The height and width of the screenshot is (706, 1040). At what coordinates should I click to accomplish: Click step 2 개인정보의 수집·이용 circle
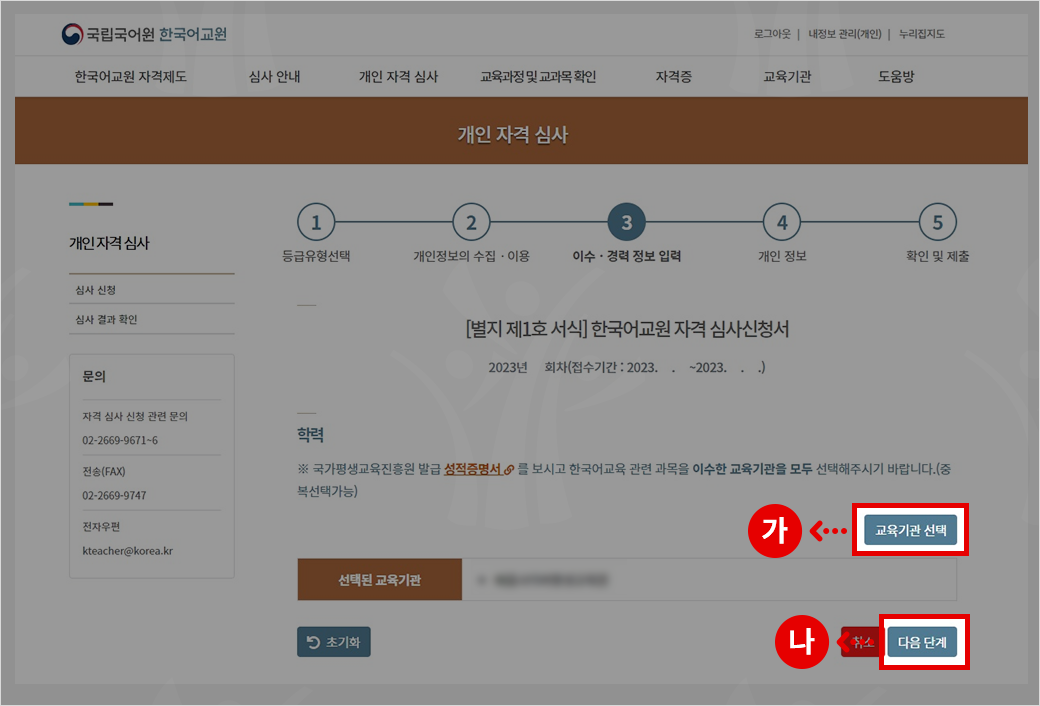tap(471, 223)
